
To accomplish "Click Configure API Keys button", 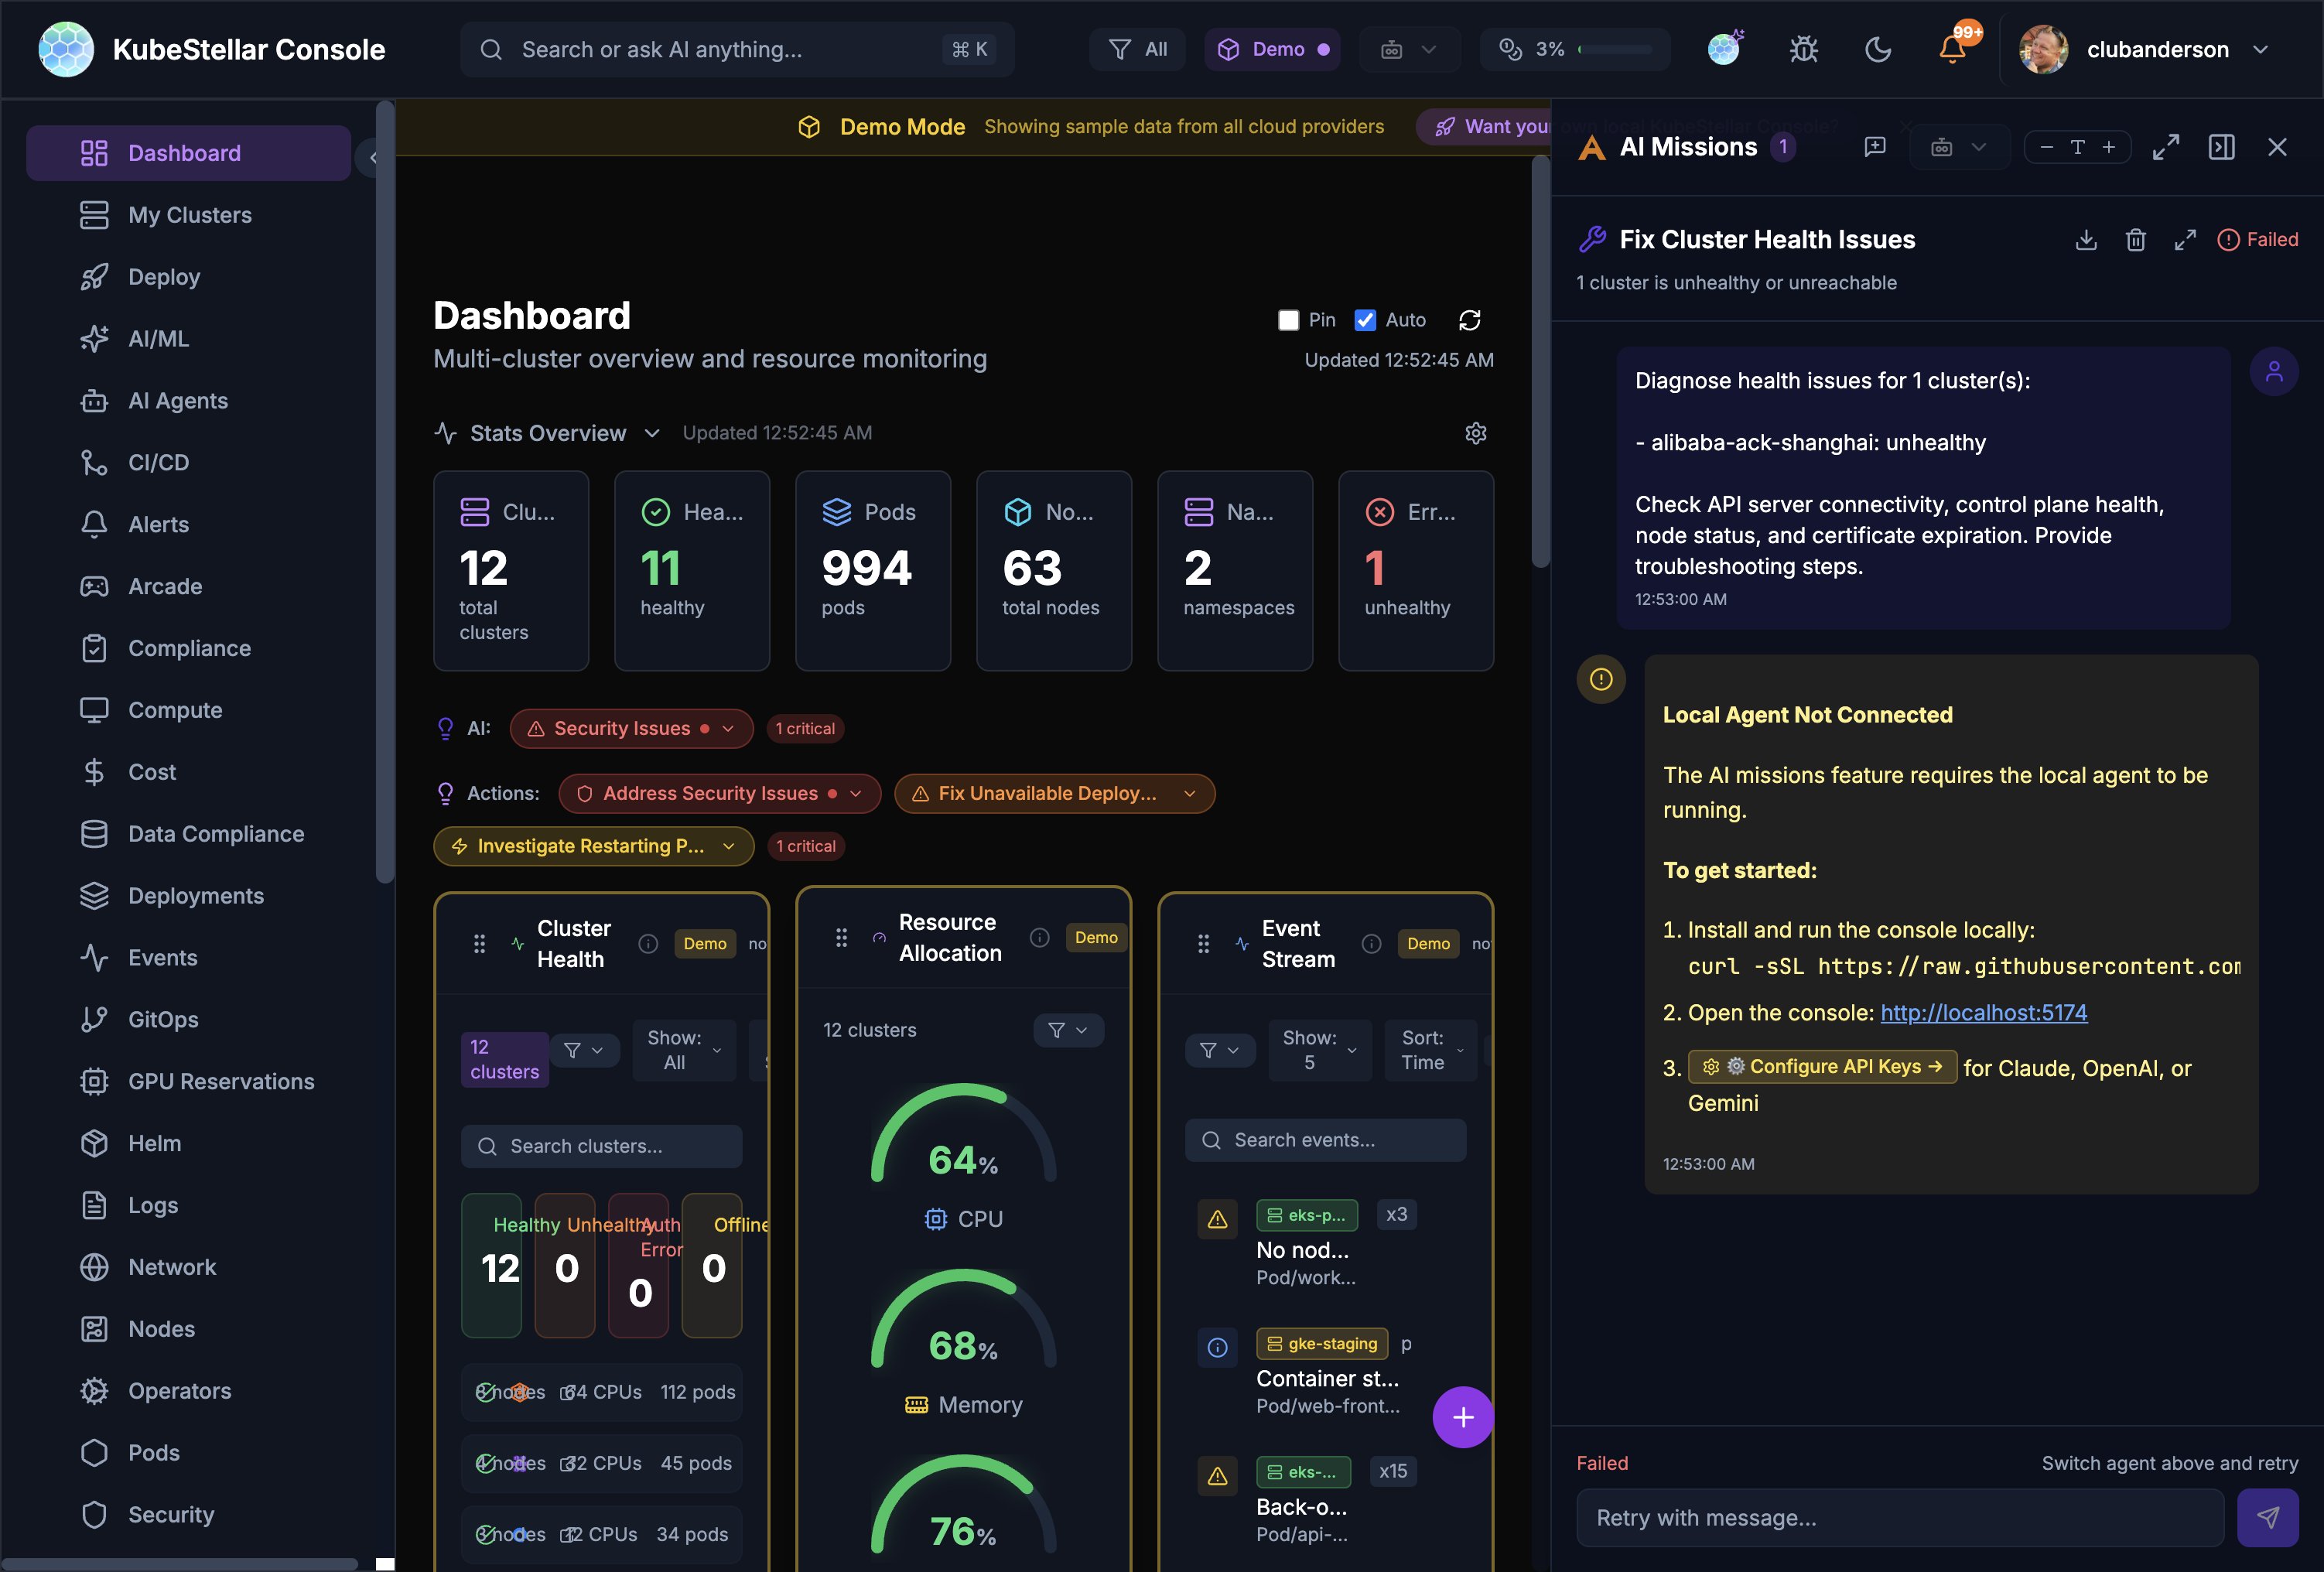I will tap(1822, 1066).
